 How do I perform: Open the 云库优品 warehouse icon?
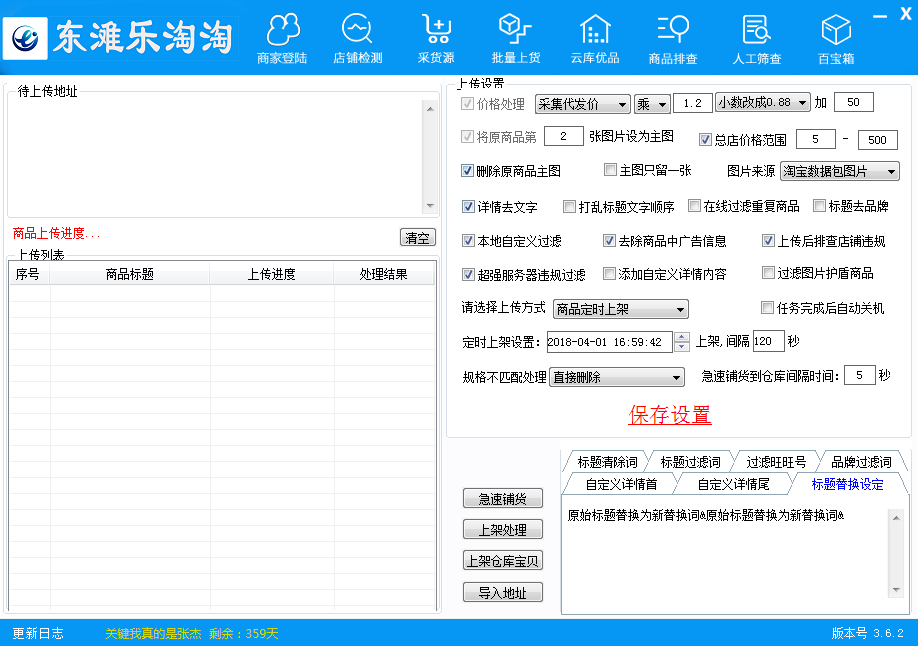coord(595,39)
